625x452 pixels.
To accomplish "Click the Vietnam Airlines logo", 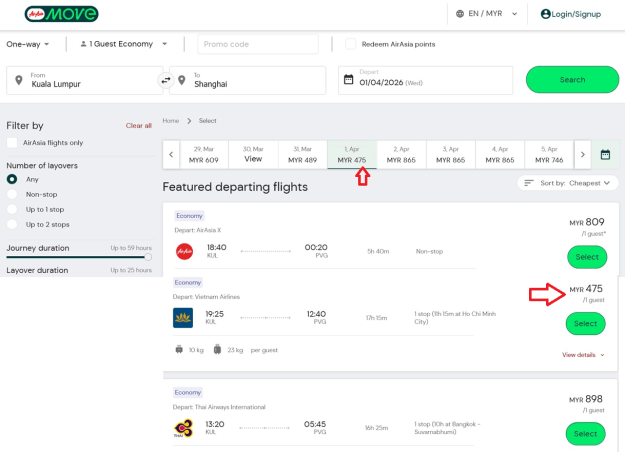I will click(183, 317).
